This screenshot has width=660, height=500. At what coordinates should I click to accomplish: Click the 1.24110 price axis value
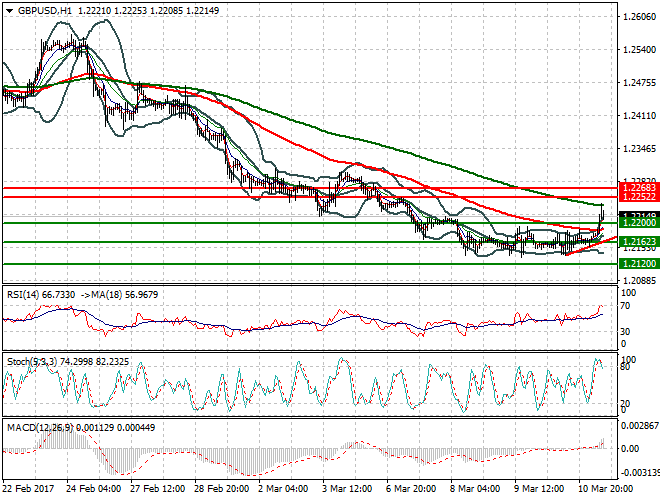[x=639, y=115]
